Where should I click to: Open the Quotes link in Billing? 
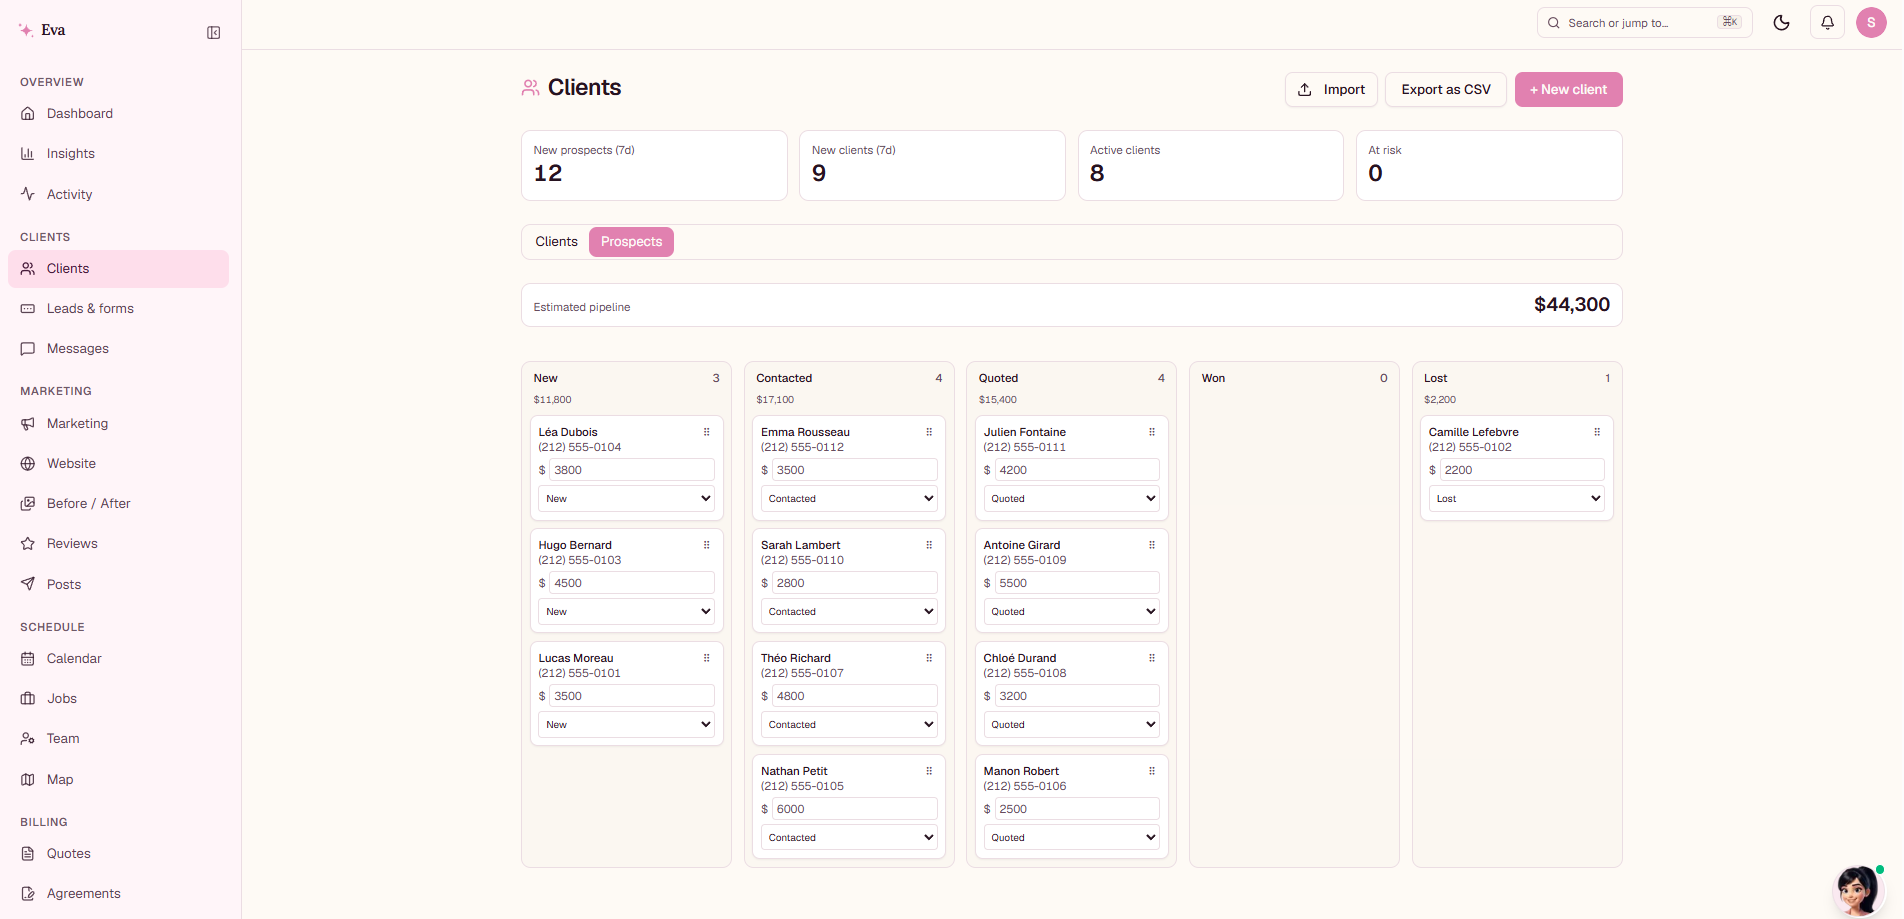pyautogui.click(x=119, y=854)
